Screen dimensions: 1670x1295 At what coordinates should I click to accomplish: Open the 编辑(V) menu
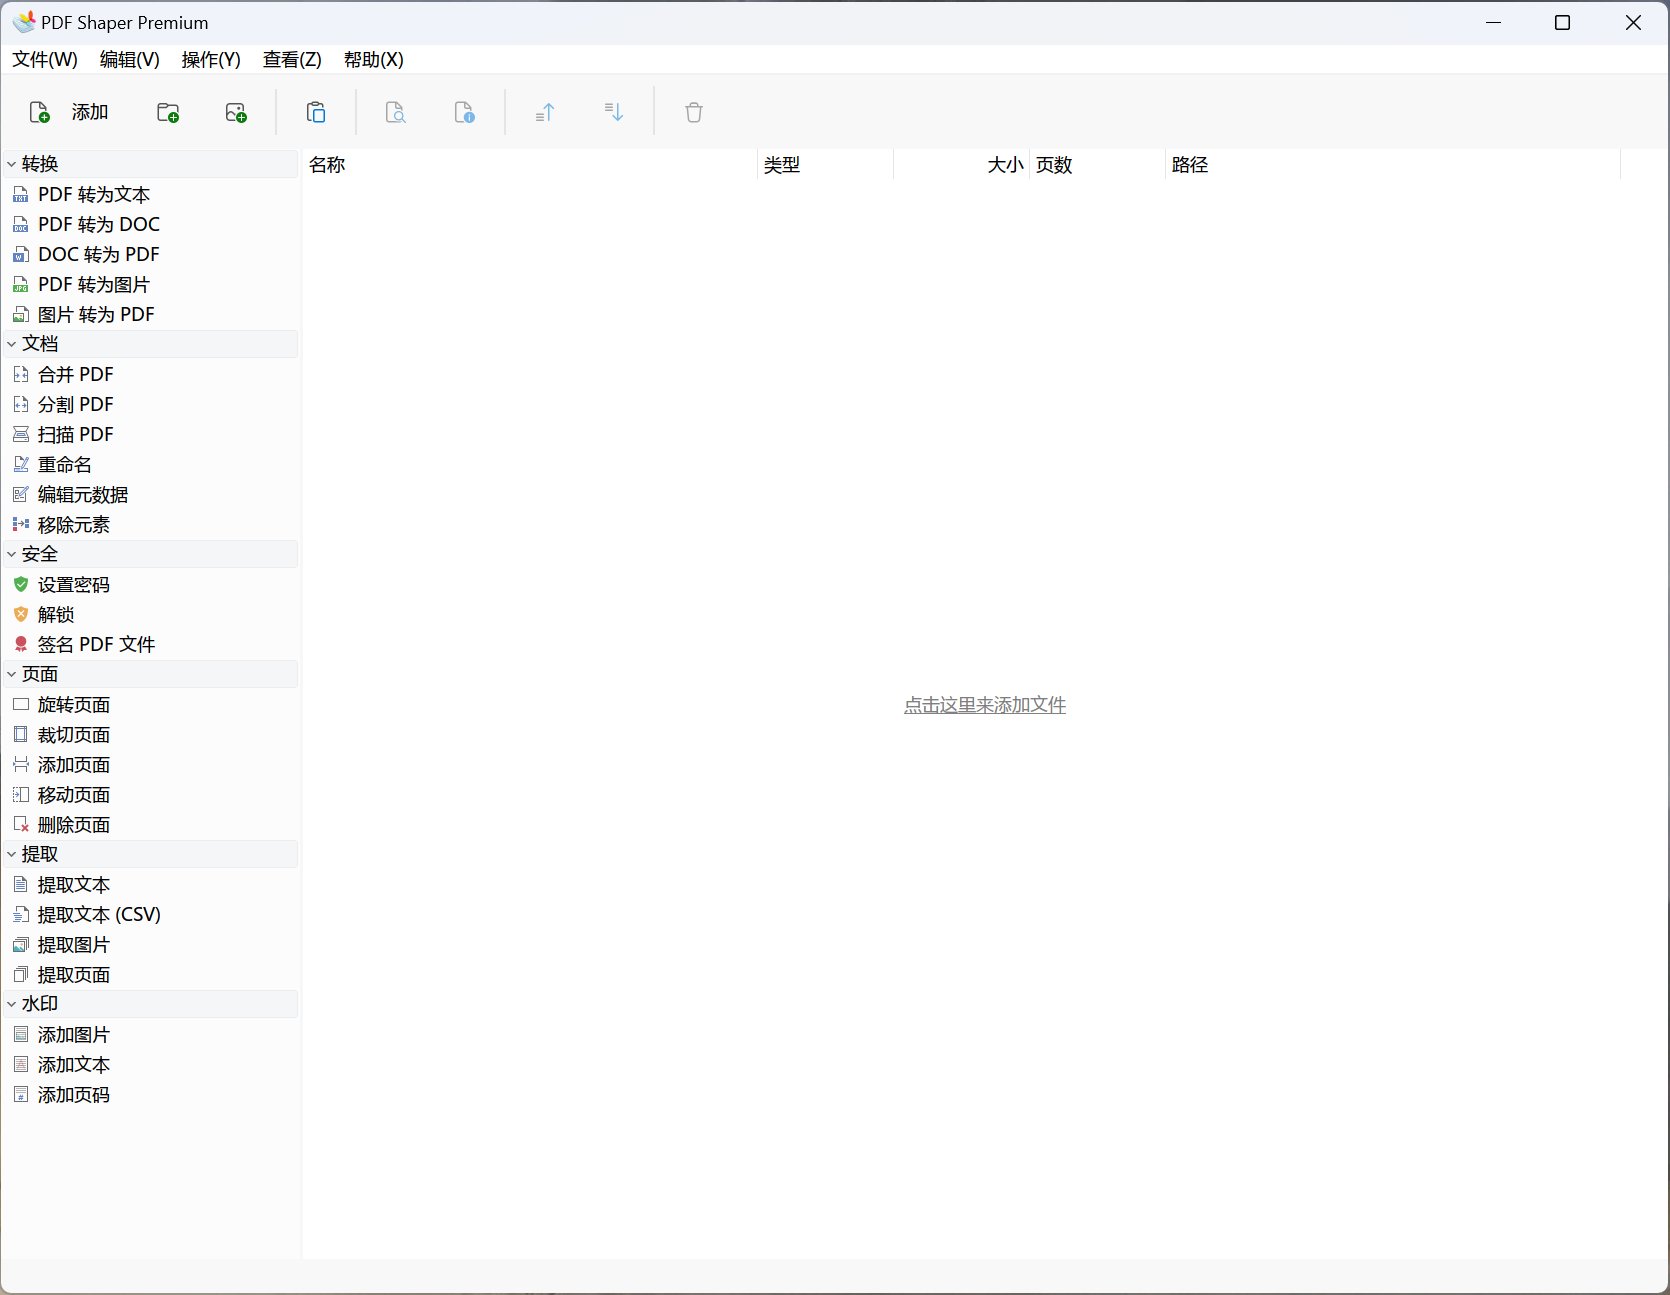(130, 60)
